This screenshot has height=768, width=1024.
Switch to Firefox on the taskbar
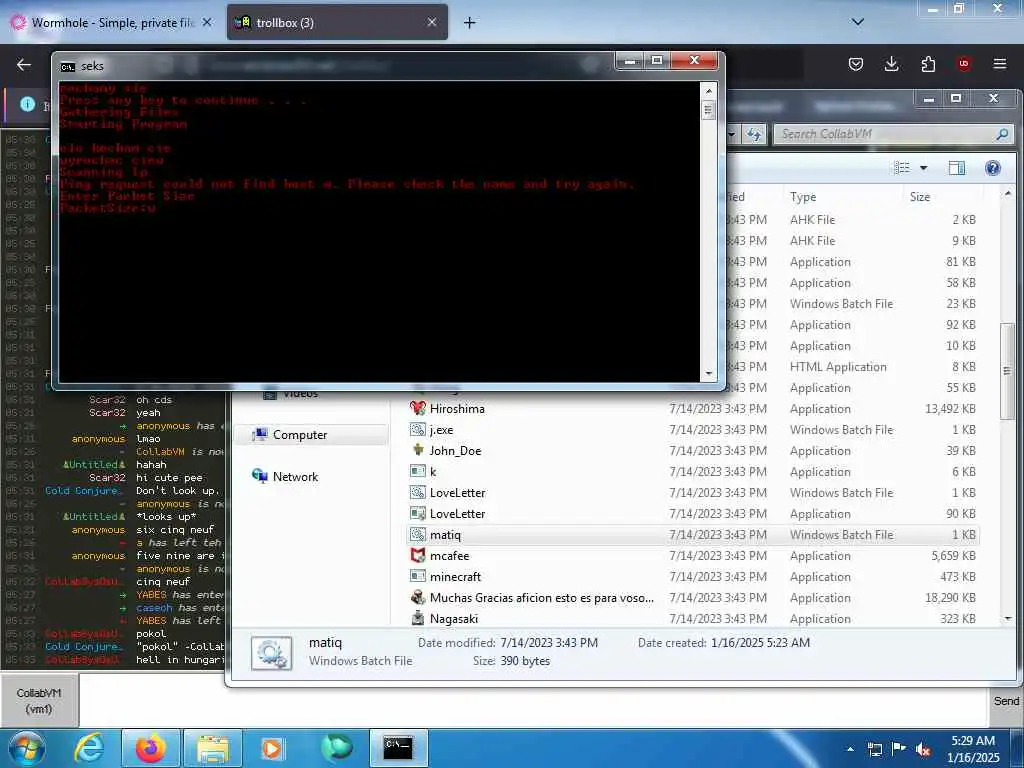pos(151,748)
